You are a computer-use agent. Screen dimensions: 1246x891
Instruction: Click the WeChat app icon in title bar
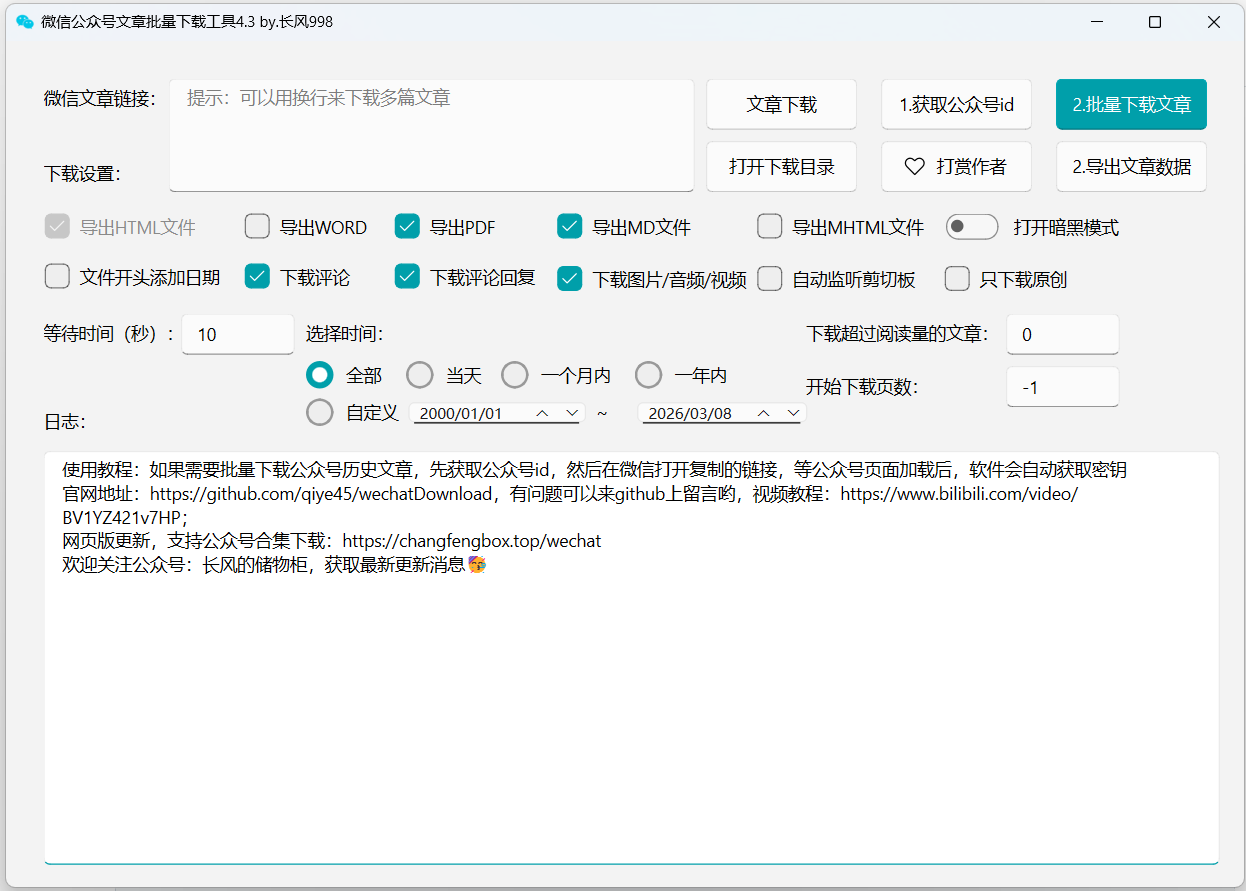tap(25, 22)
